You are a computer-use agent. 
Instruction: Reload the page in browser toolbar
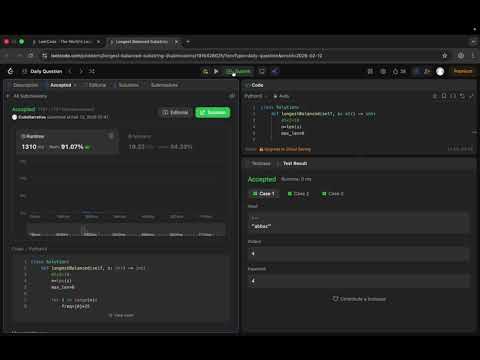[31, 56]
